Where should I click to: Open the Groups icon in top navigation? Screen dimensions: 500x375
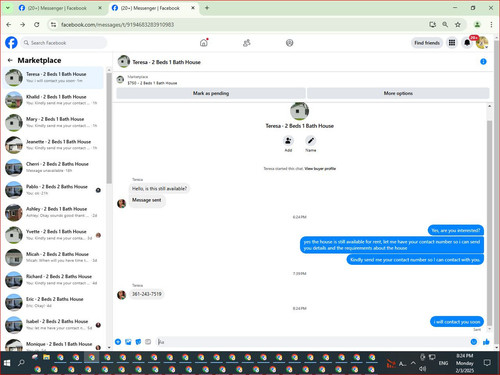289,43
